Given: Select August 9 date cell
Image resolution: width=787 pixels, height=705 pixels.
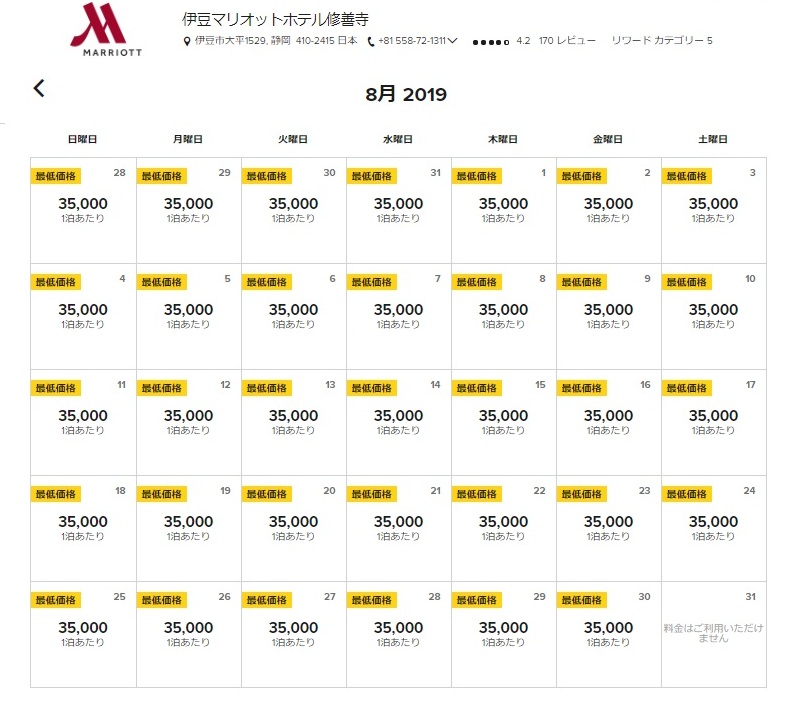Looking at the screenshot, I should 608,317.
